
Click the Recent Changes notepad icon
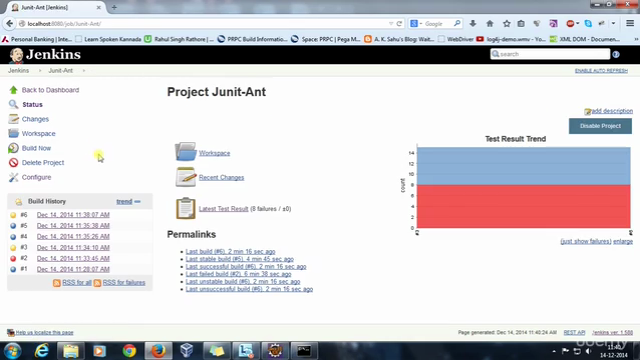click(186, 177)
